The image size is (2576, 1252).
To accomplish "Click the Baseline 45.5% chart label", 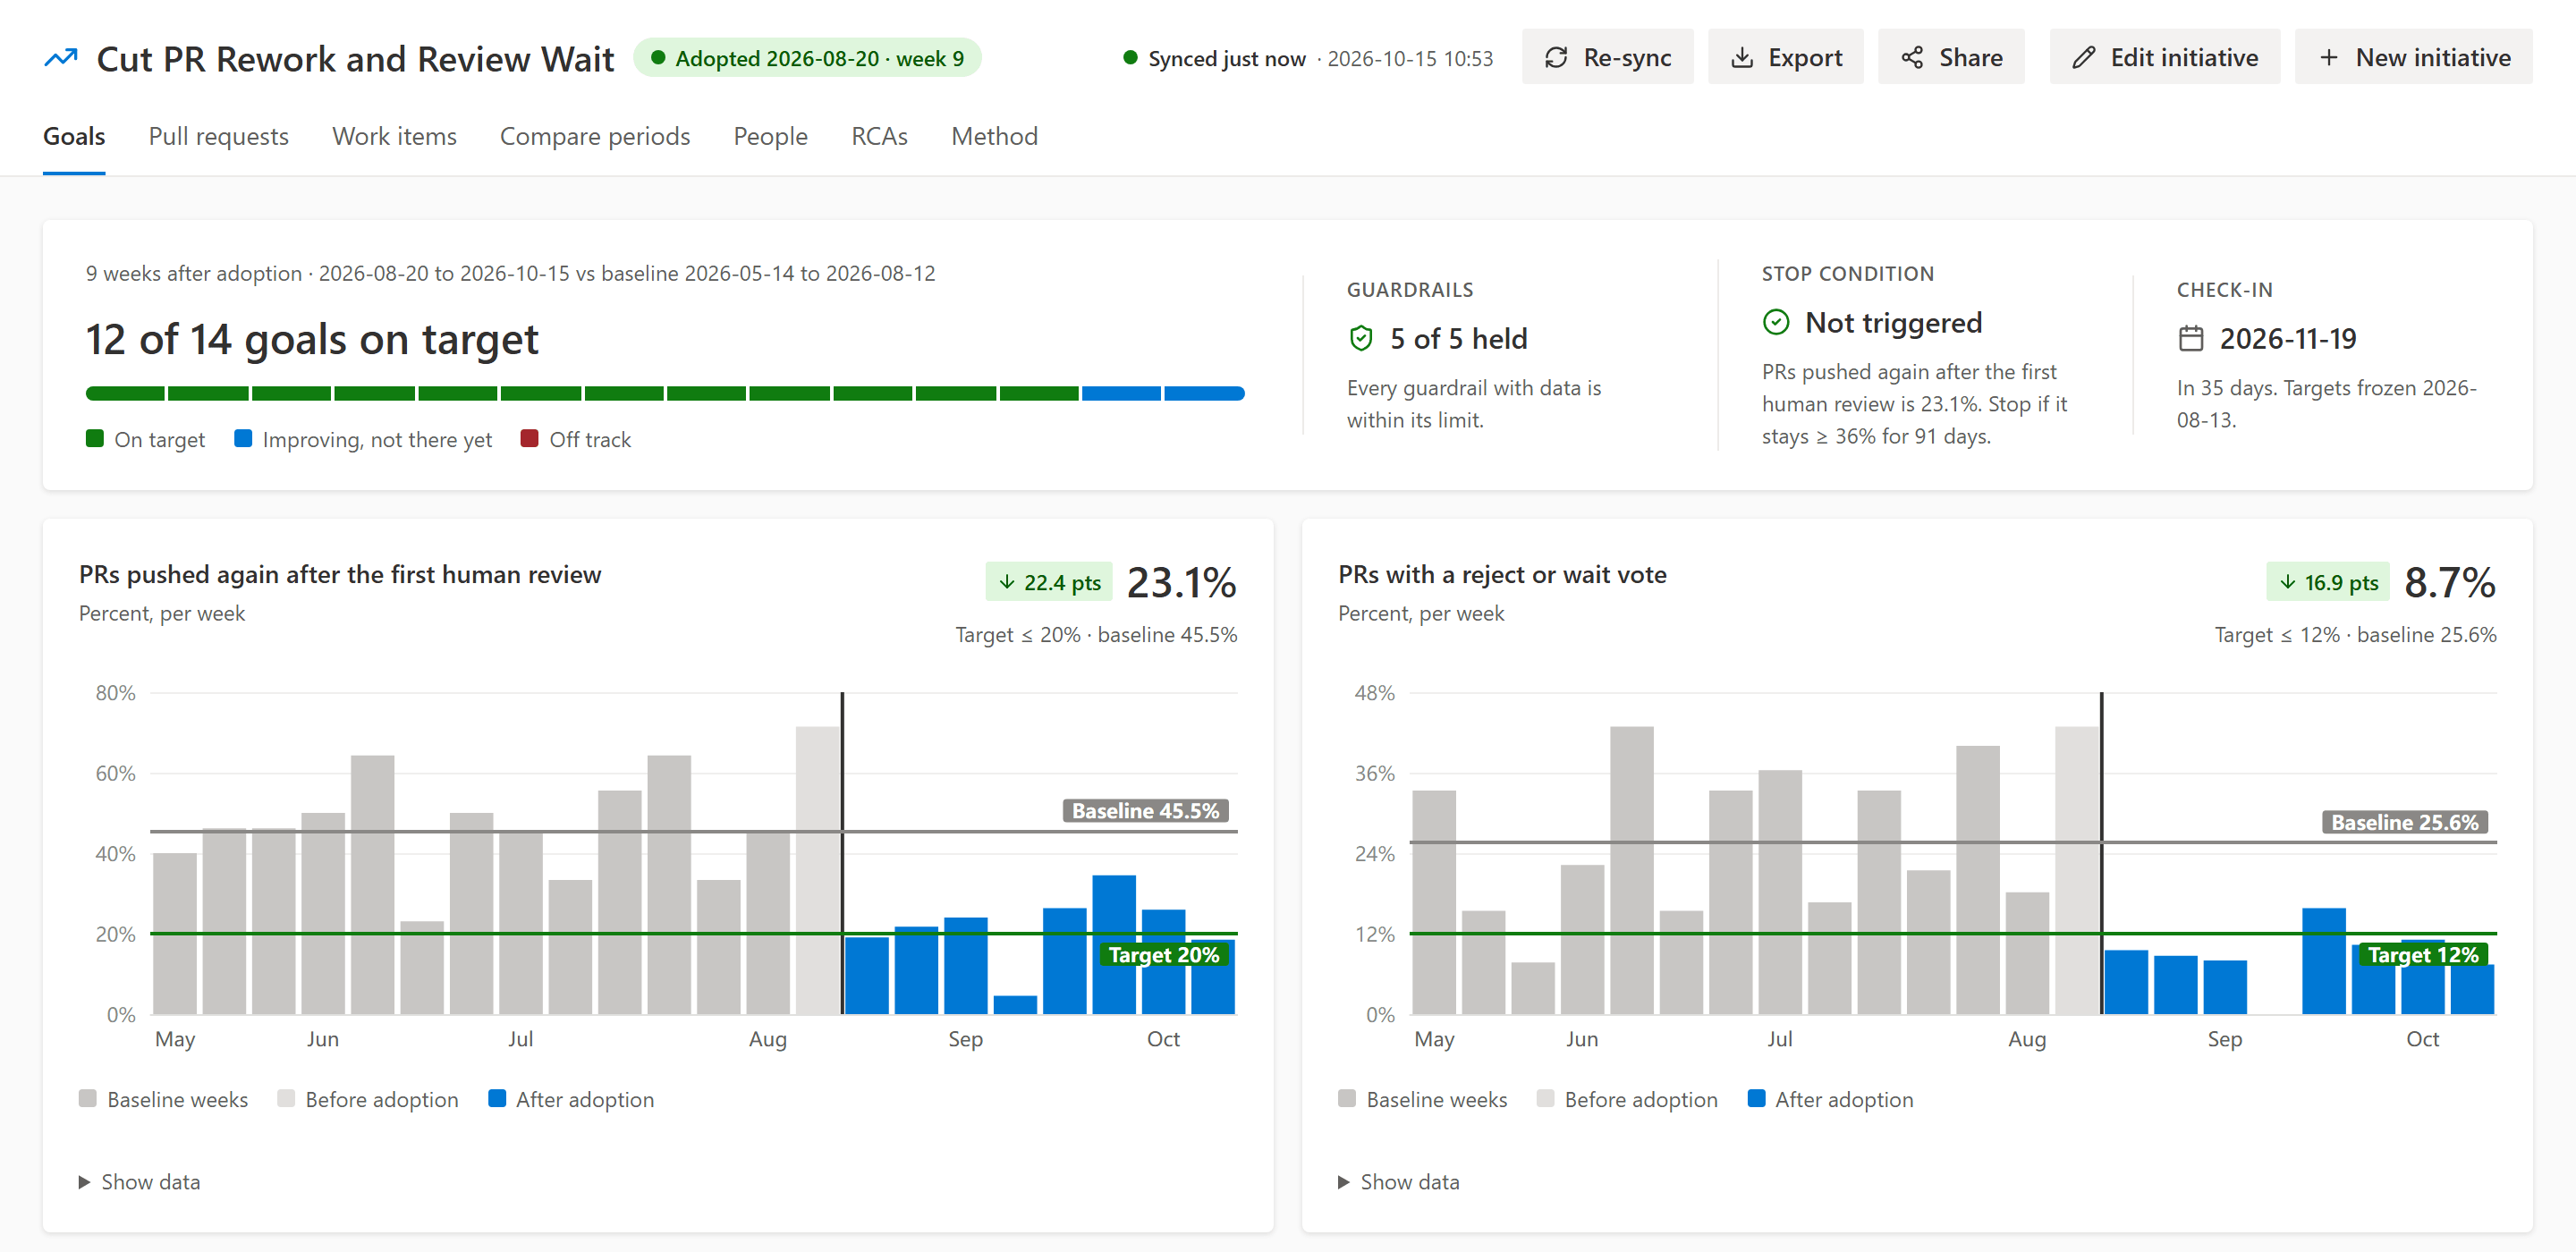I will coord(1146,811).
